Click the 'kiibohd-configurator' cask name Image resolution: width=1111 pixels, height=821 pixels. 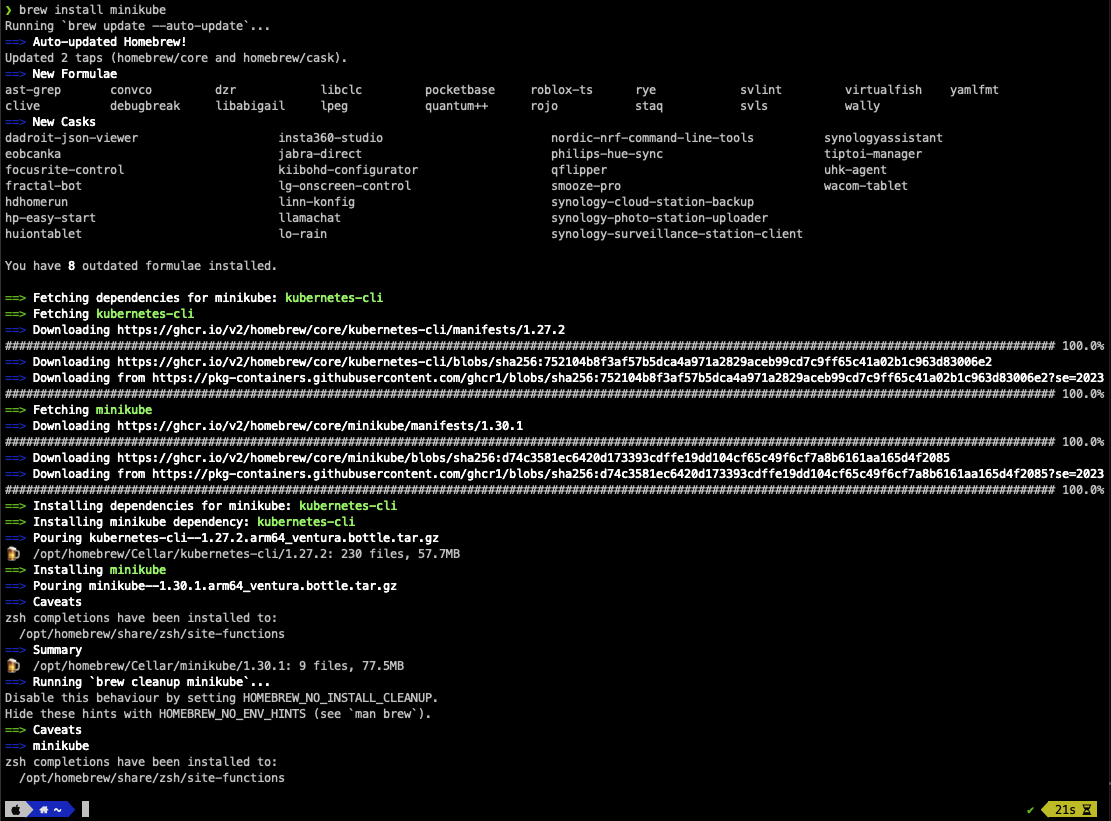348,170
